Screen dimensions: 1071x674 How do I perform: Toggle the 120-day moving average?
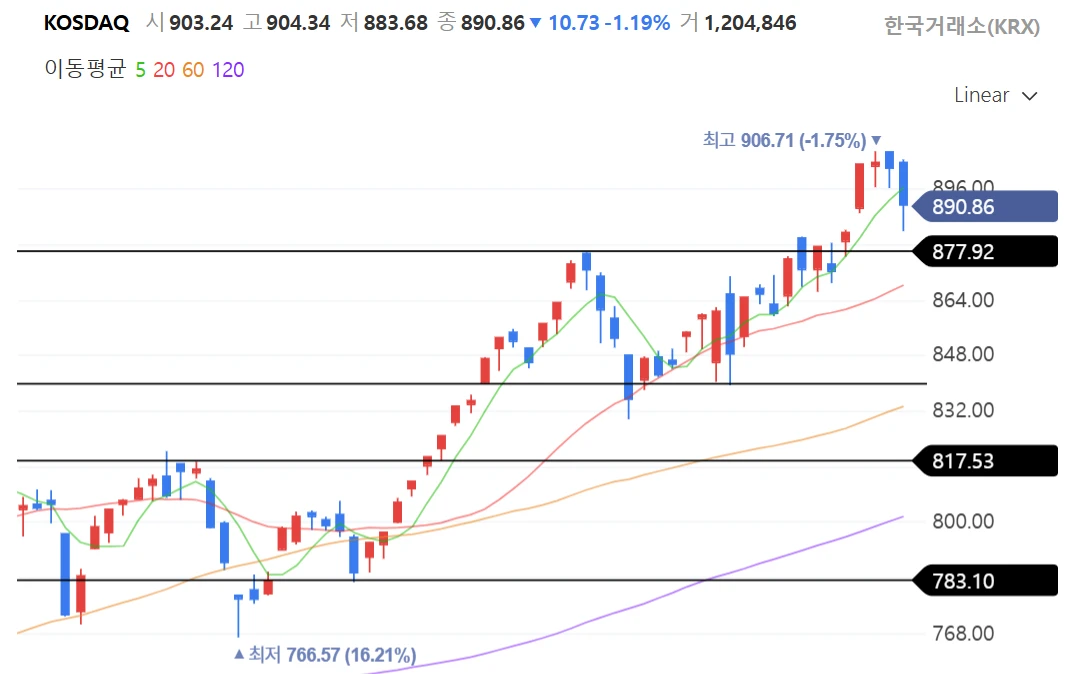coord(228,69)
